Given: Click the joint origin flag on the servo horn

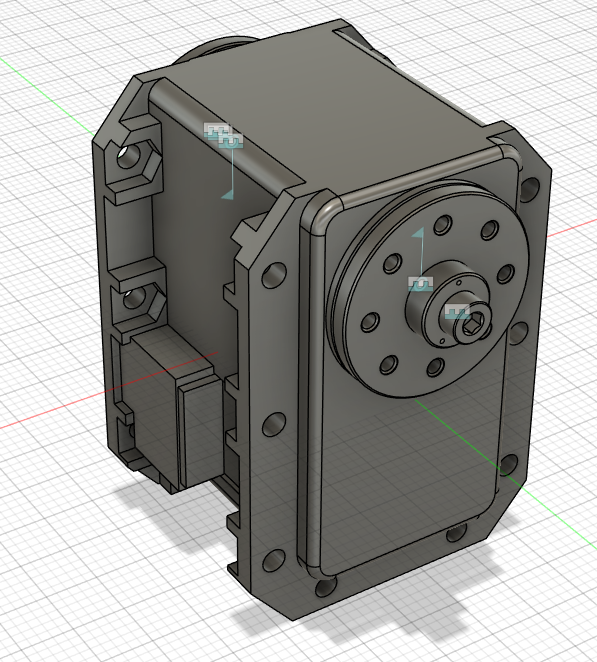Looking at the screenshot, I should [418, 232].
